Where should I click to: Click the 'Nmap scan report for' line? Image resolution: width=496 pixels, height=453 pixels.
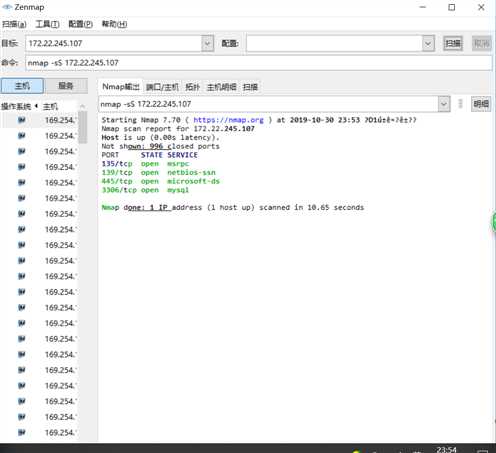178,129
